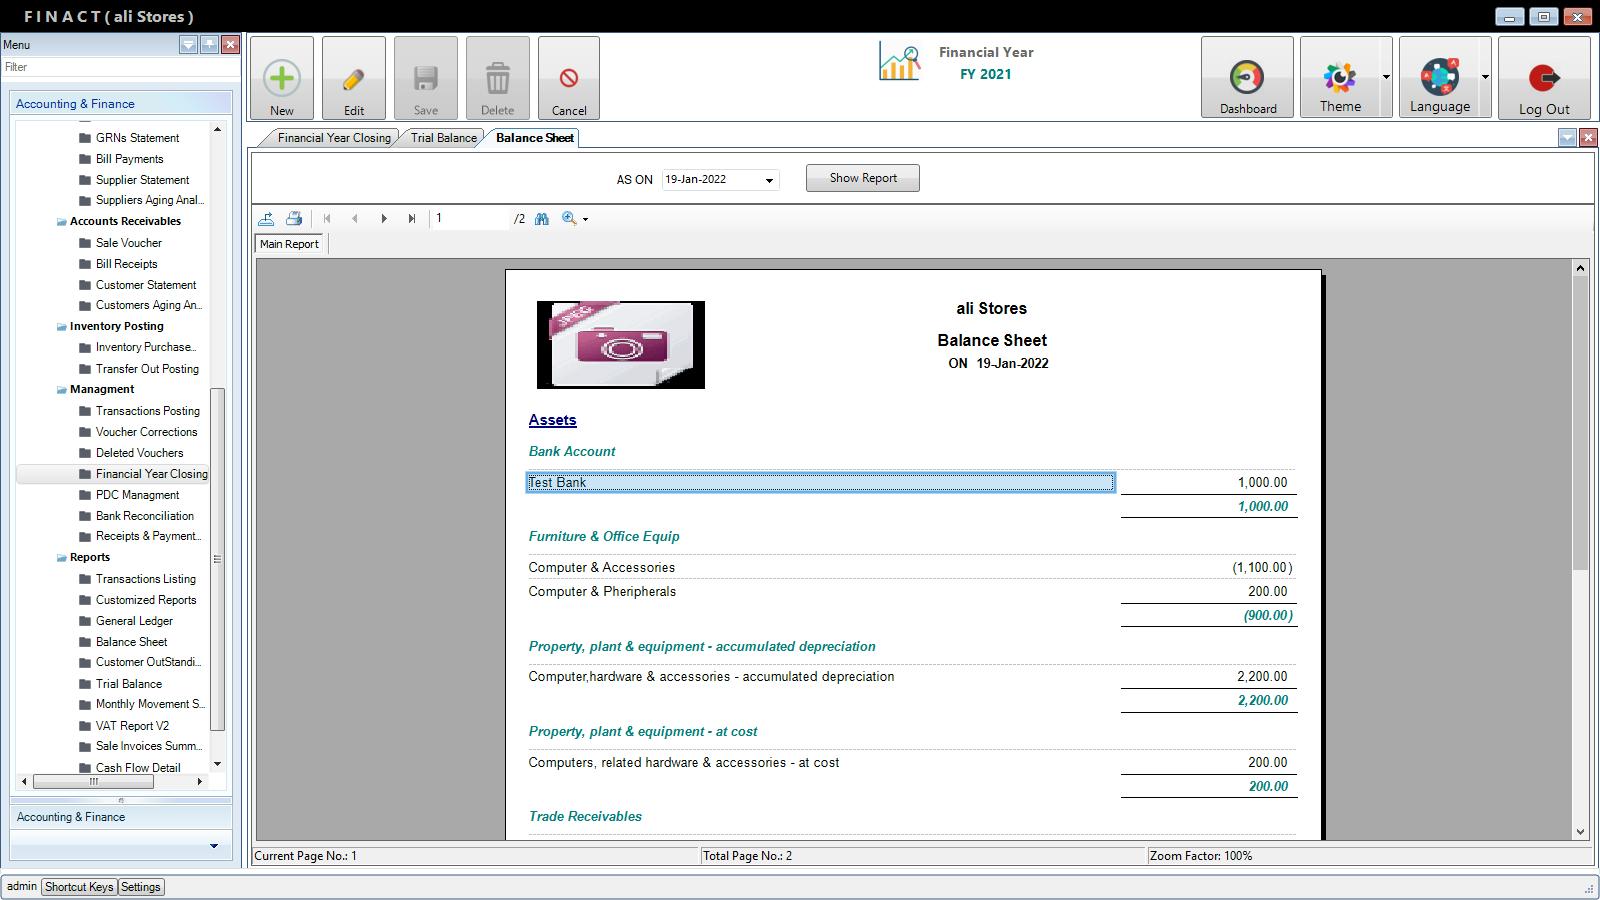Jump to the last report page
Viewport: 1600px width, 900px height.
tap(412, 219)
